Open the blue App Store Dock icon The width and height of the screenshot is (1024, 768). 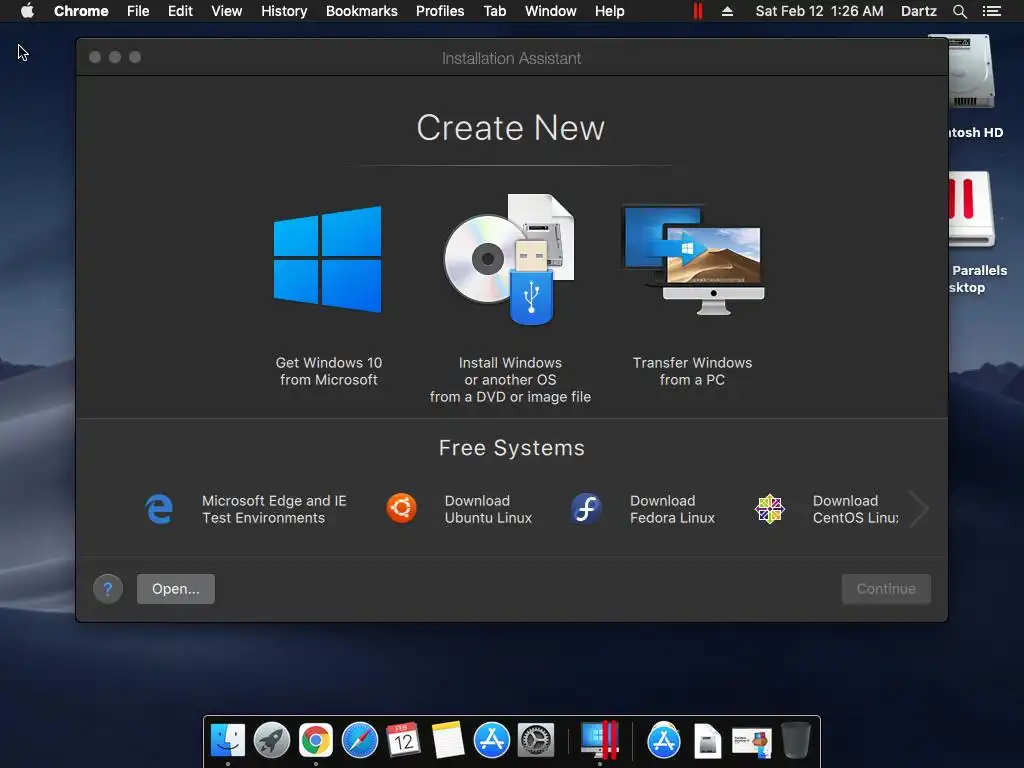point(491,740)
